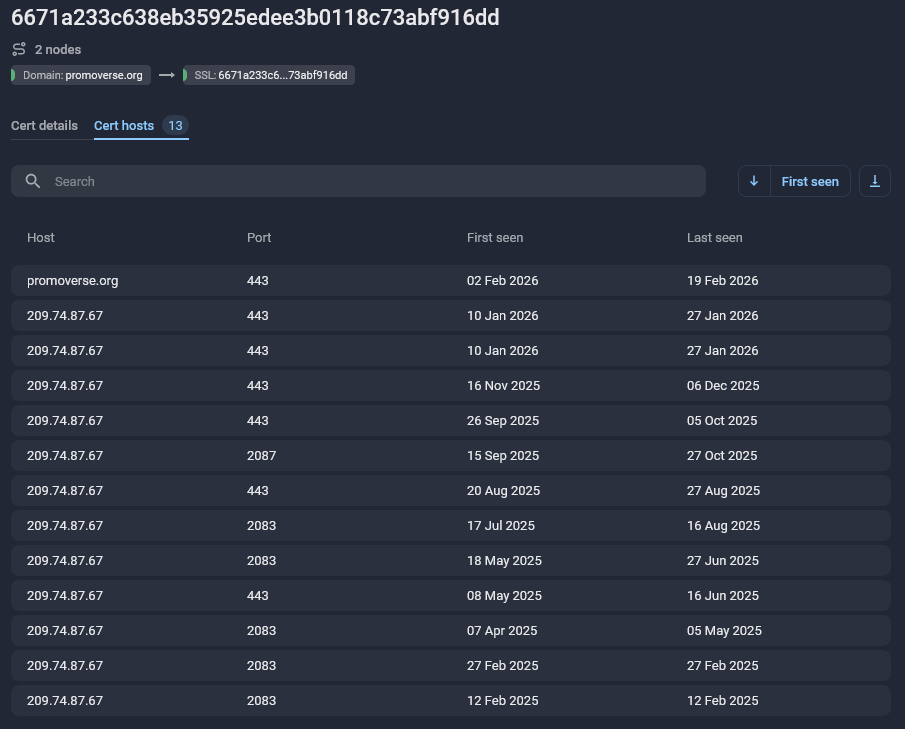Click the 13 count badge on Cert hosts

pyautogui.click(x=175, y=126)
